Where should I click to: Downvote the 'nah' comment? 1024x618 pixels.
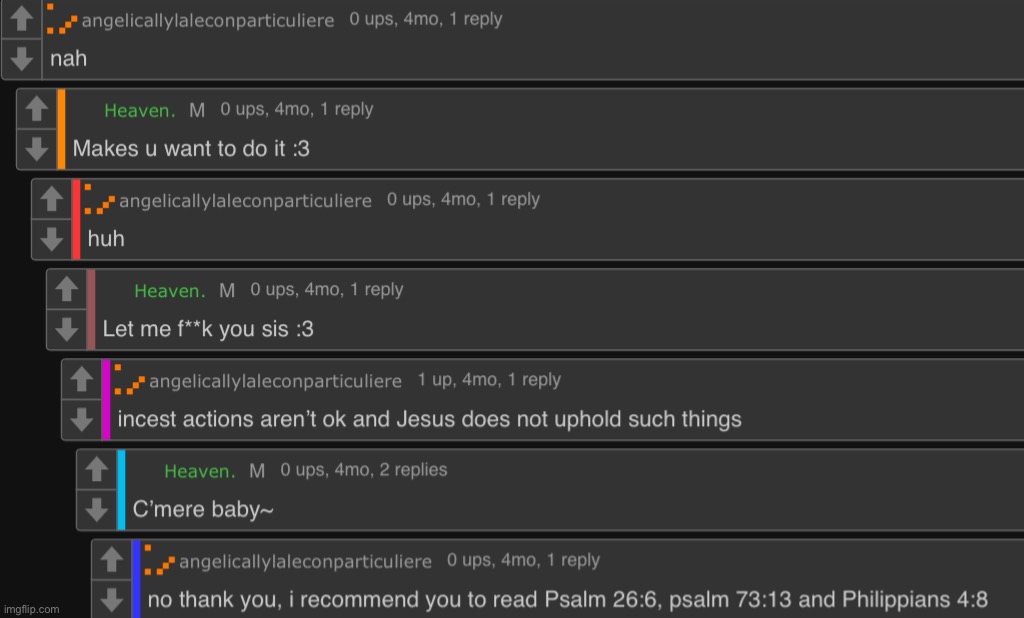(22, 58)
